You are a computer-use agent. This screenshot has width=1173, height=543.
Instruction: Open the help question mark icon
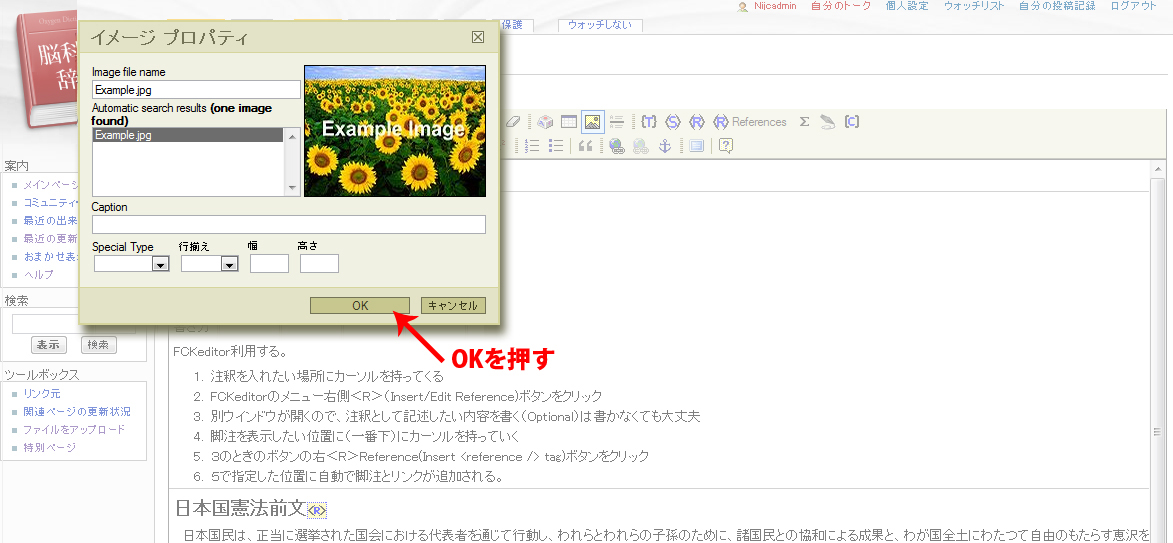[x=726, y=146]
